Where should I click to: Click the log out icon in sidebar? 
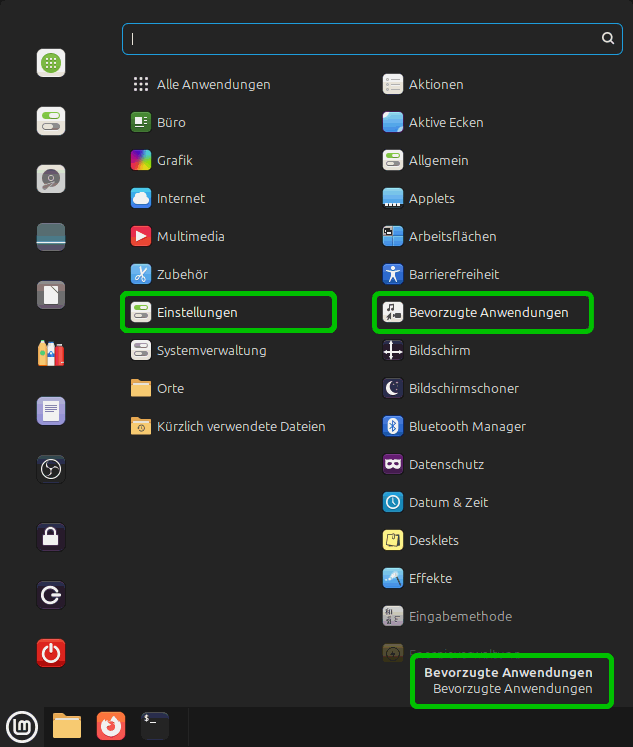click(x=51, y=596)
